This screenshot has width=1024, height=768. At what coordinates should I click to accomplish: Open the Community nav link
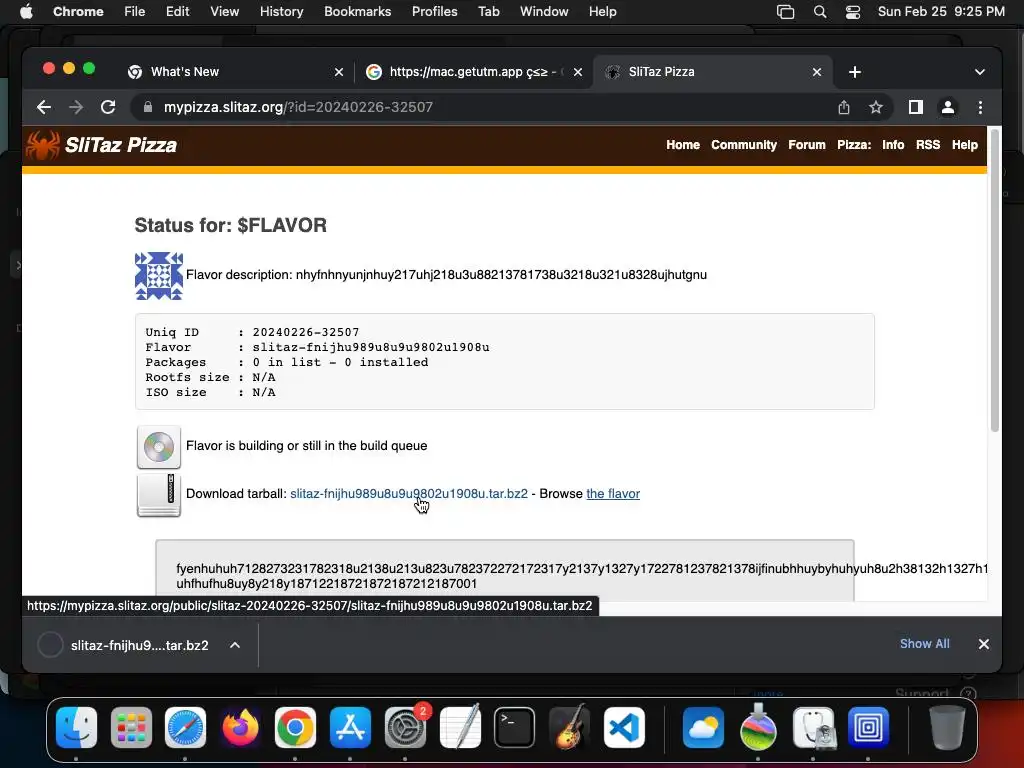[x=744, y=145]
